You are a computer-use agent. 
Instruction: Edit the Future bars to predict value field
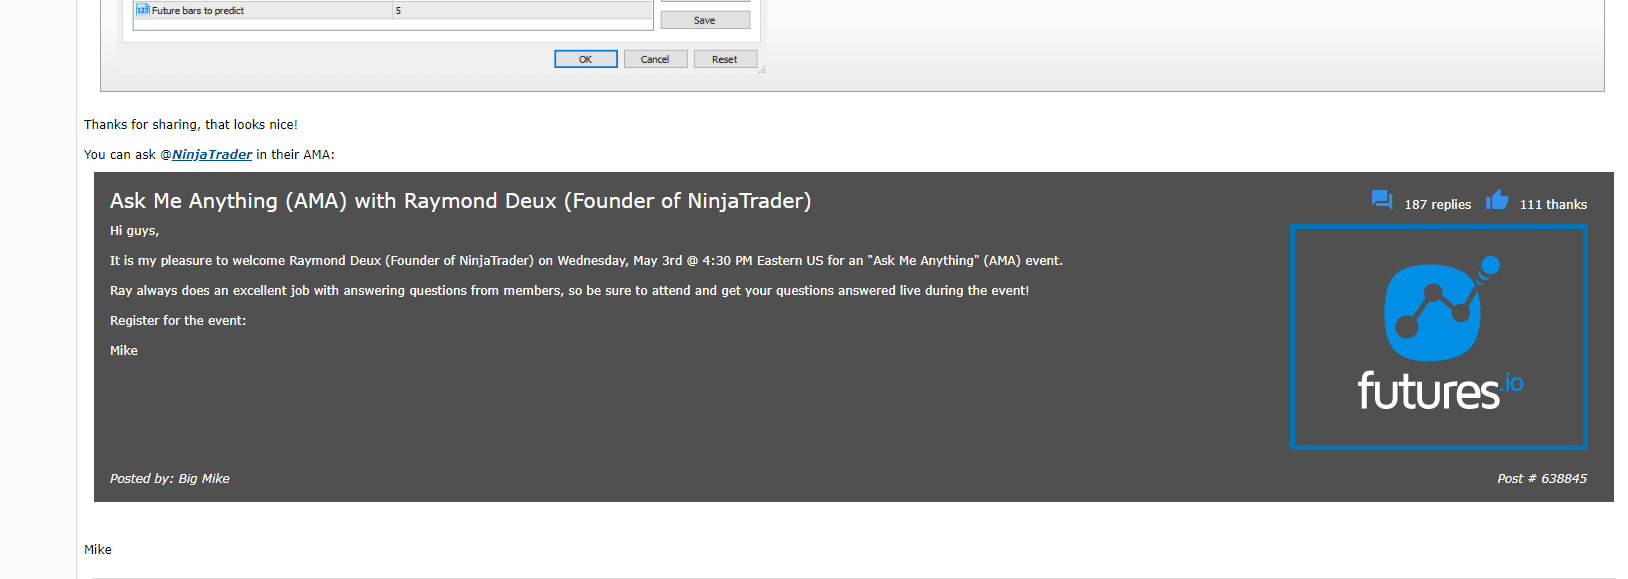523,10
